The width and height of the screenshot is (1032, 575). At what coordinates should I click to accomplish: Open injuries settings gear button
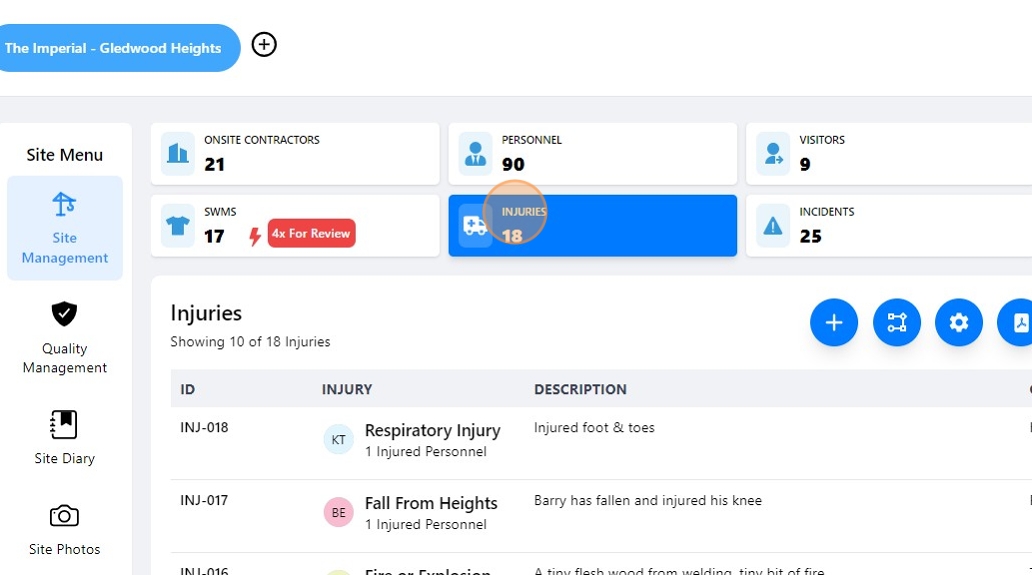pyautogui.click(x=959, y=323)
